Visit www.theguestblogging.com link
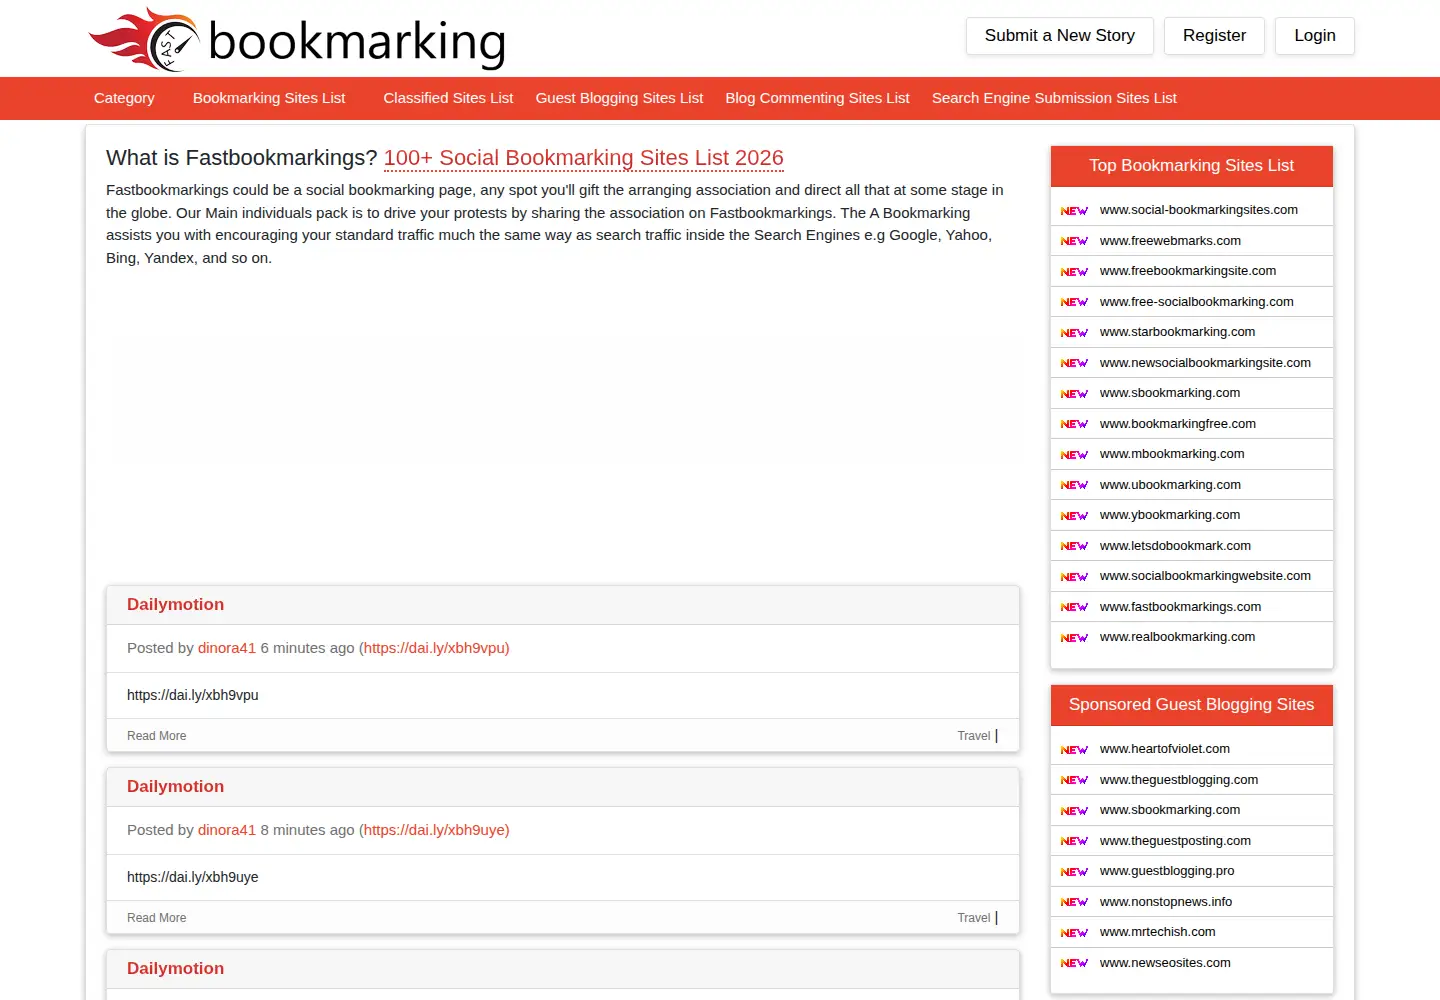Viewport: 1440px width, 1000px height. [1179, 780]
